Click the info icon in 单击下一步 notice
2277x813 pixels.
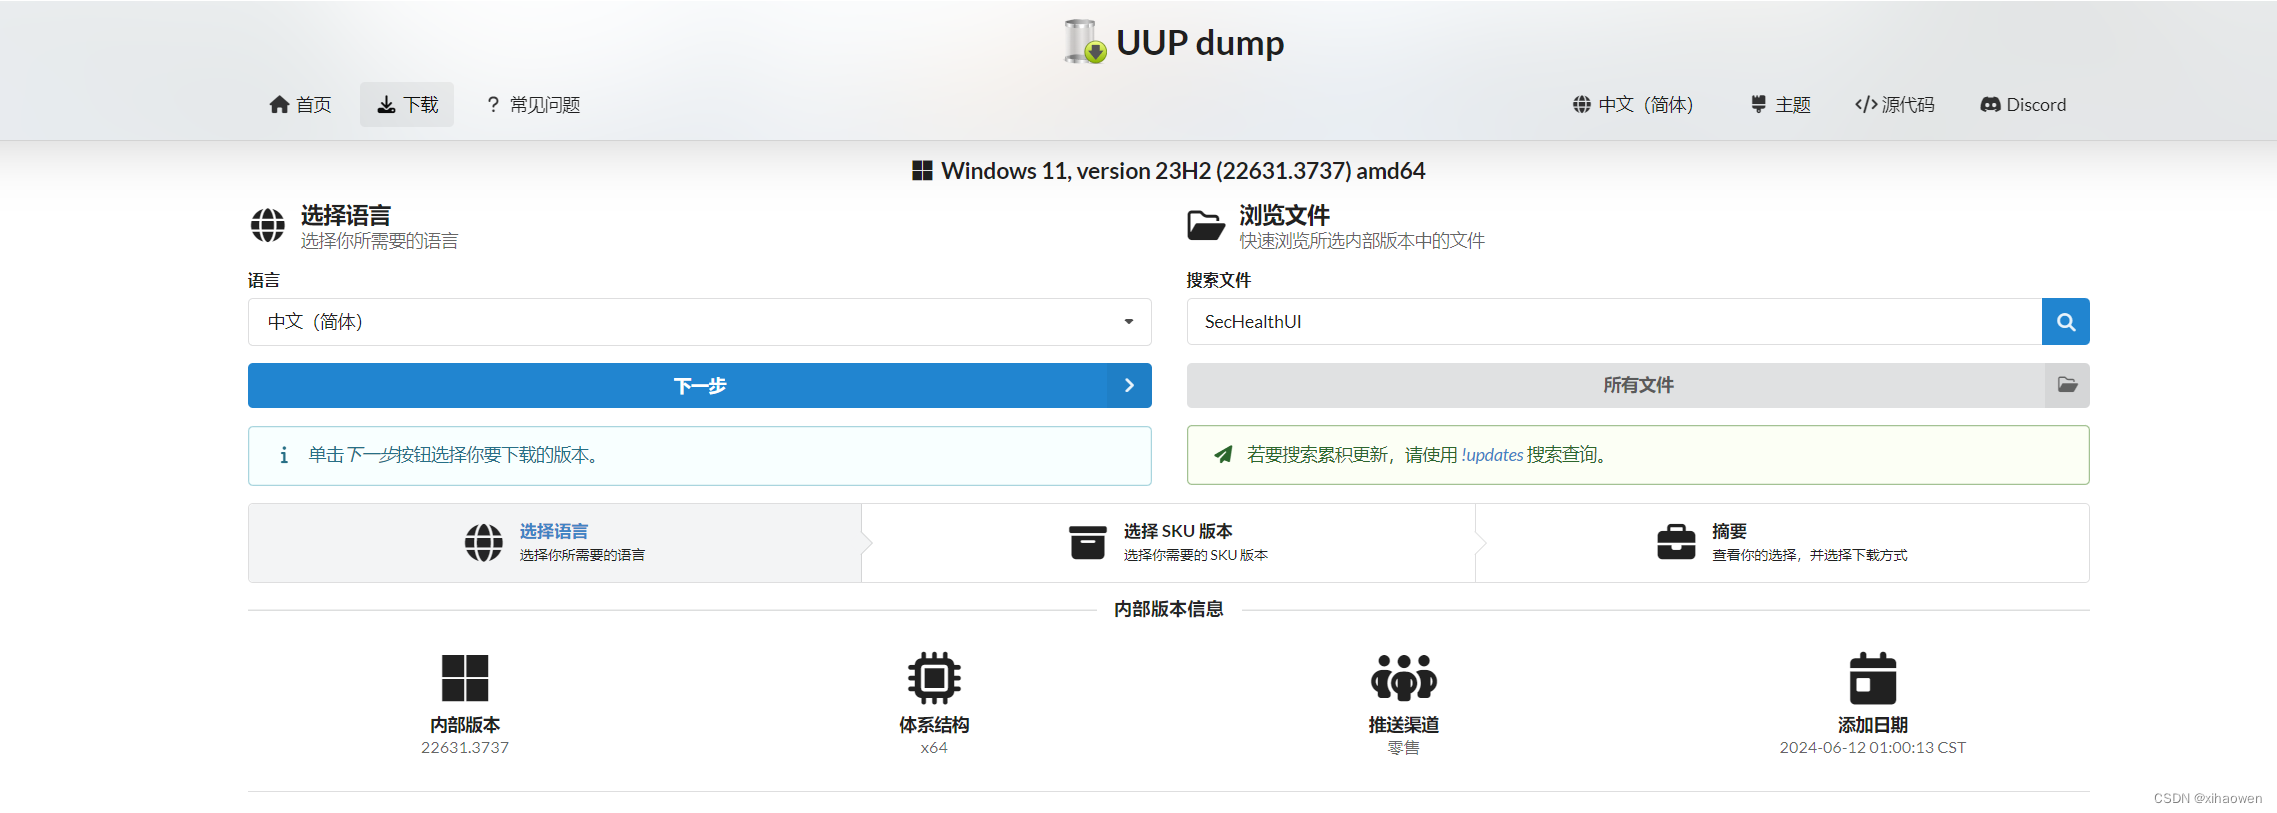[x=284, y=455]
